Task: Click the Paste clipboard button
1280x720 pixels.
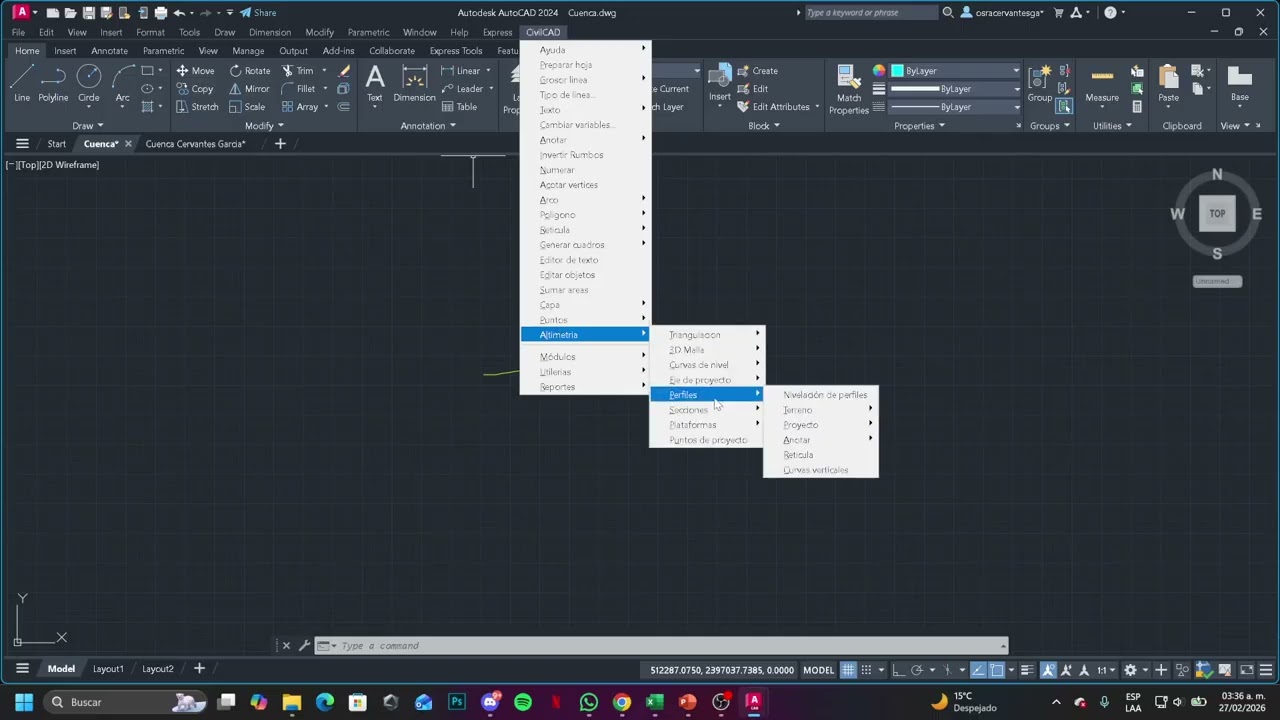Action: 1168,84
